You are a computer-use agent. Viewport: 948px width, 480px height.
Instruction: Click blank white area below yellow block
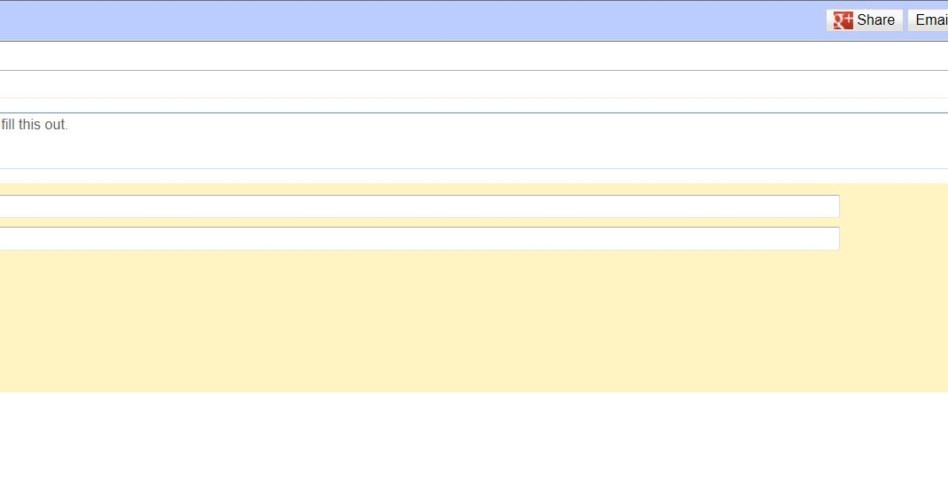474,436
